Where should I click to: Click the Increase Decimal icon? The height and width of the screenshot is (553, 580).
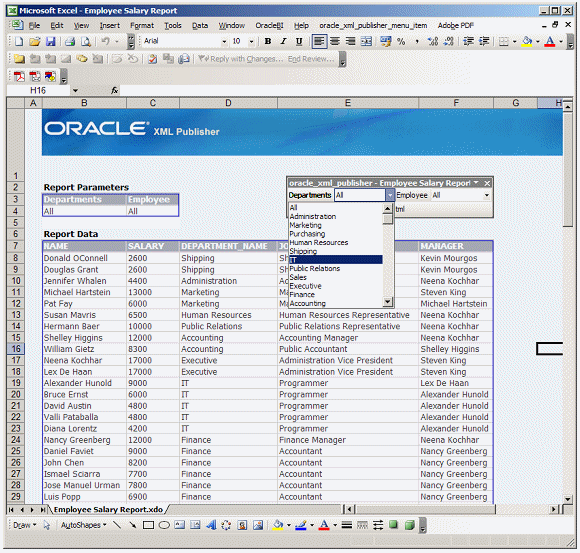tap(432, 41)
